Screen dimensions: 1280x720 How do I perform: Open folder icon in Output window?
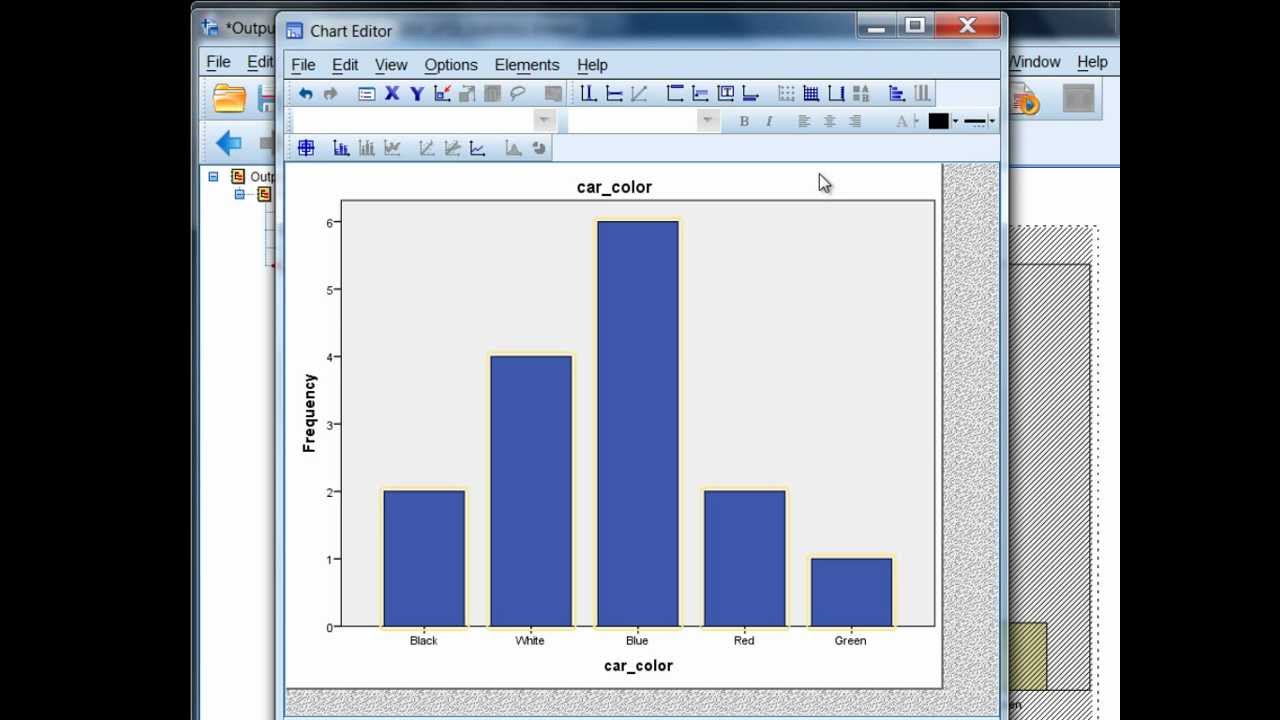(x=229, y=98)
